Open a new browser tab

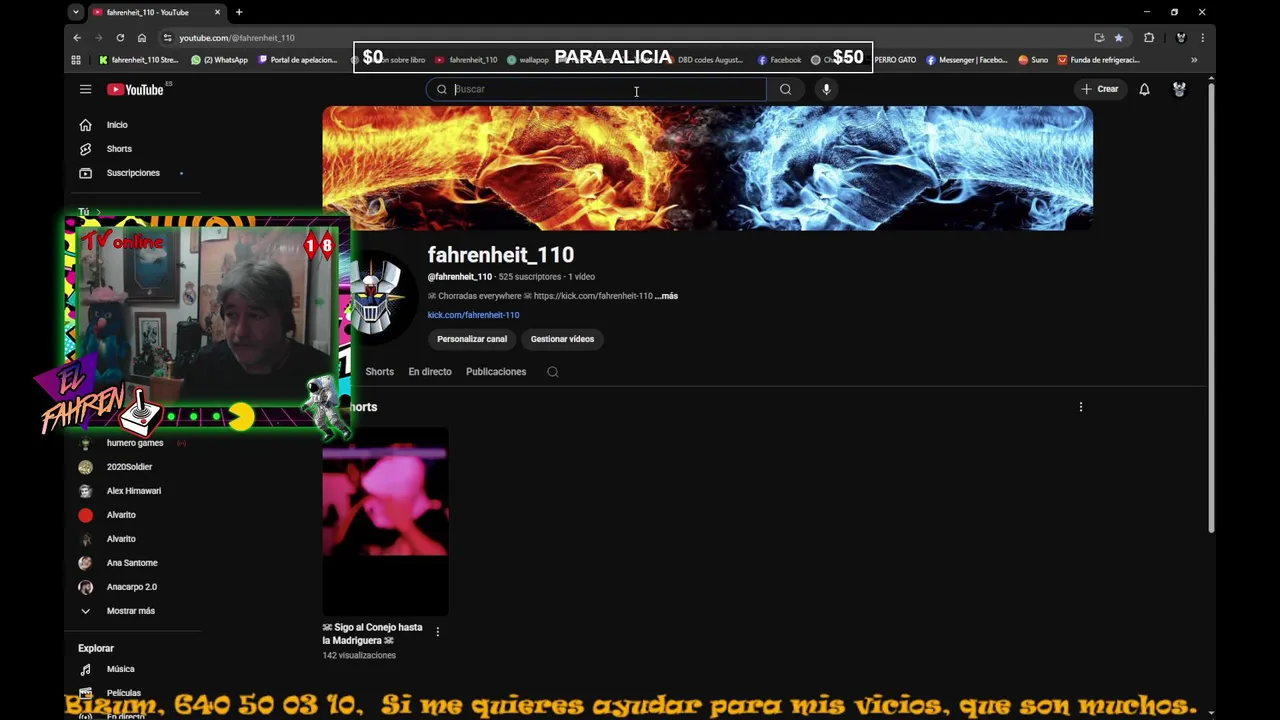(239, 12)
